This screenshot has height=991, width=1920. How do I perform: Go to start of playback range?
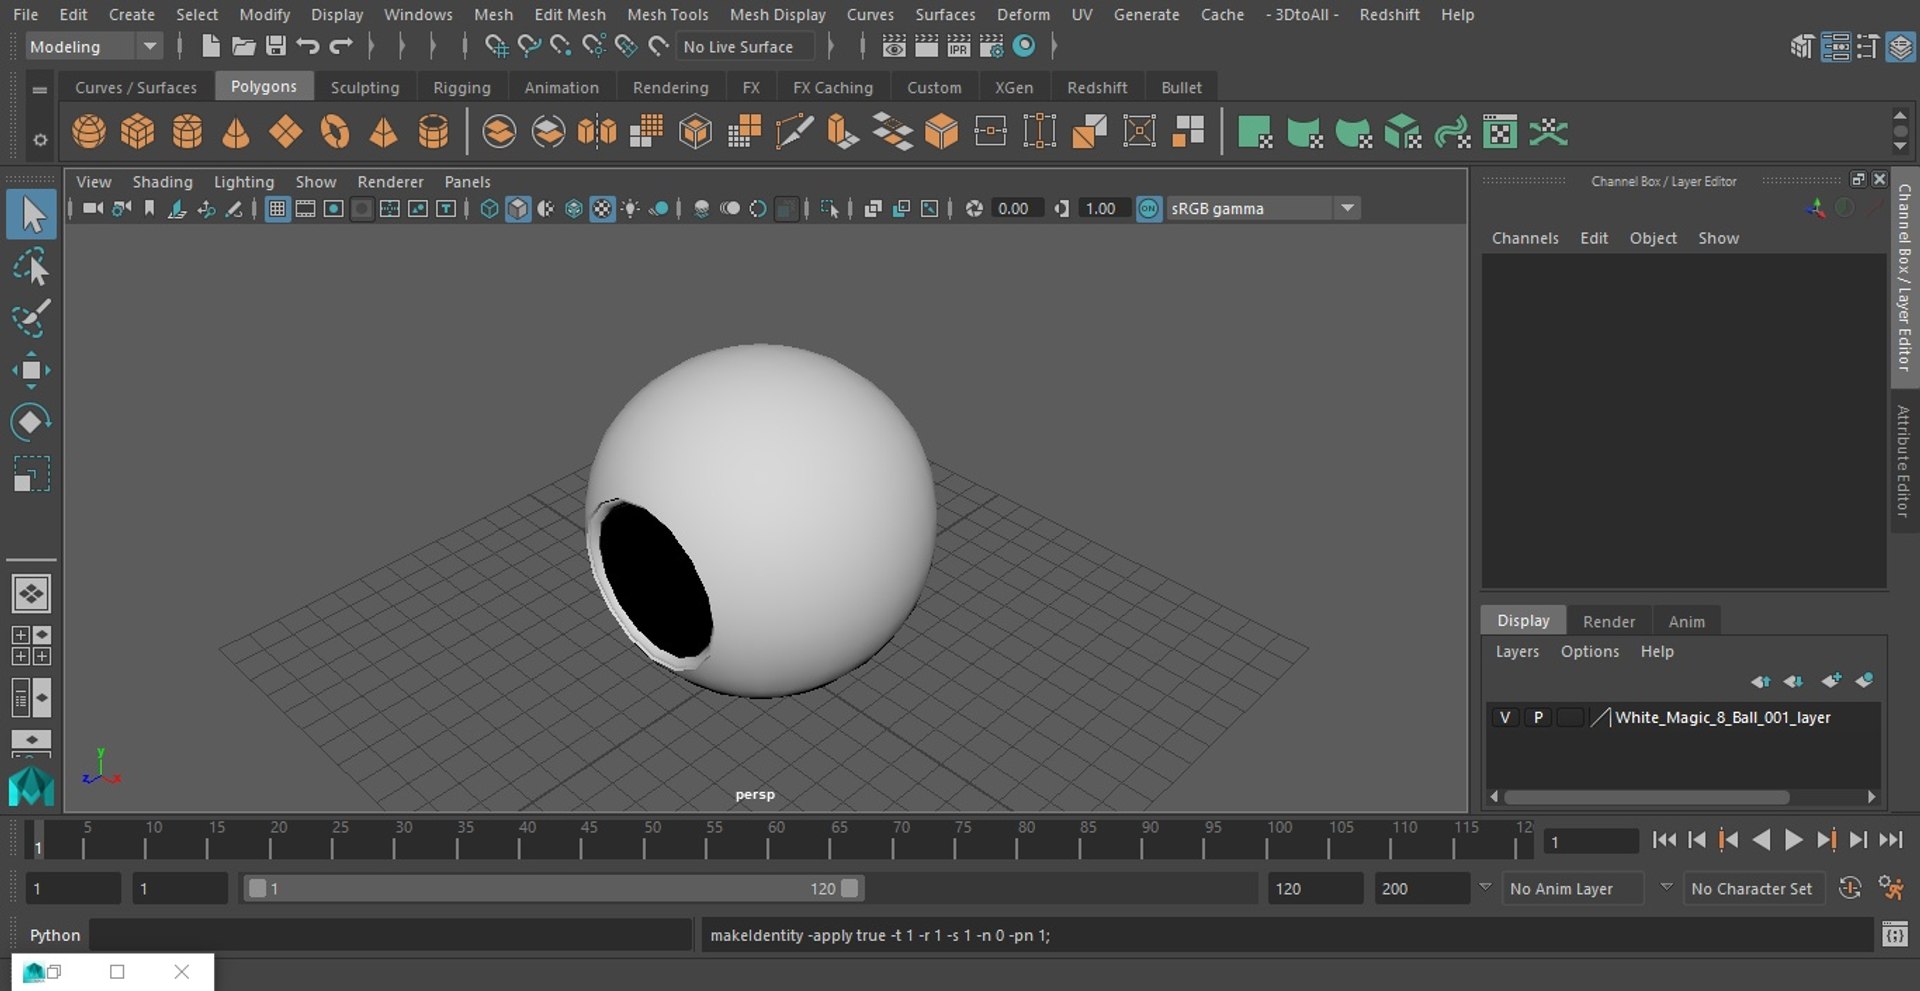pyautogui.click(x=1663, y=840)
